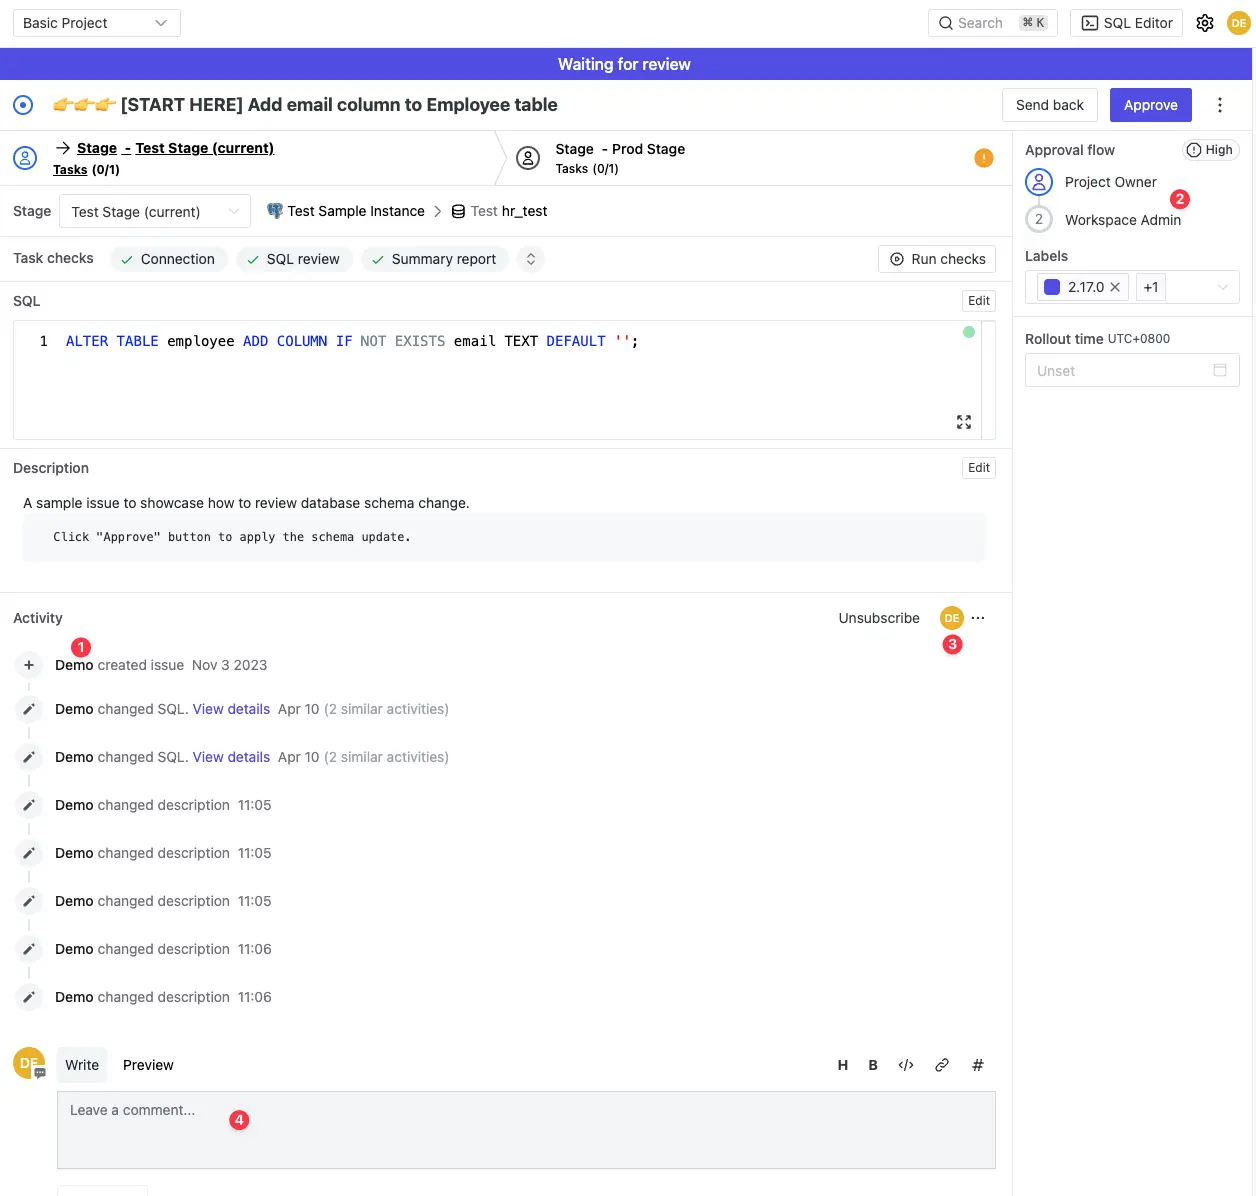
Task: Click Prod Stage orange warning indicator
Action: tap(983, 158)
